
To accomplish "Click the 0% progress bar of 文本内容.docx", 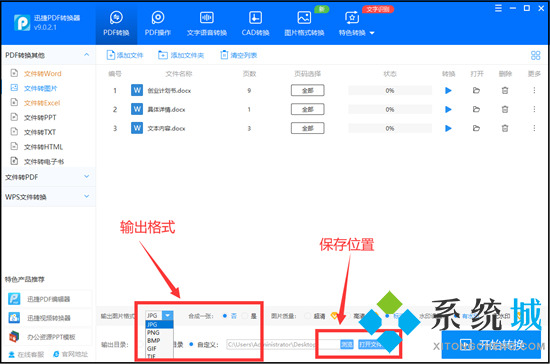I will pyautogui.click(x=390, y=128).
